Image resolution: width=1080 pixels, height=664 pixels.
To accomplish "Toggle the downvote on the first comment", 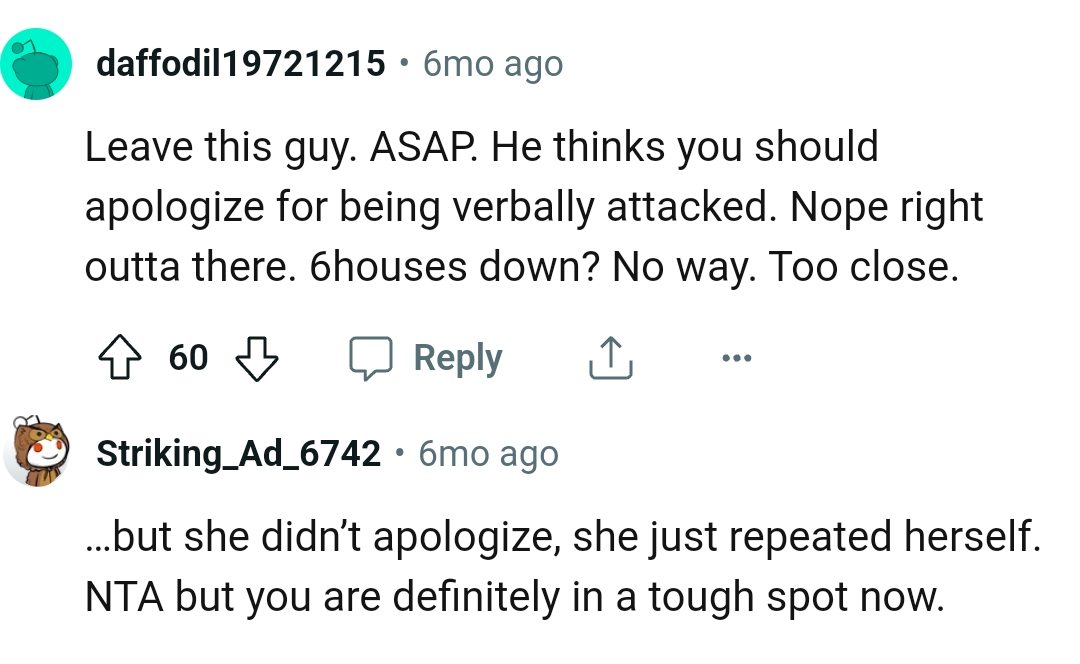I will [x=258, y=357].
